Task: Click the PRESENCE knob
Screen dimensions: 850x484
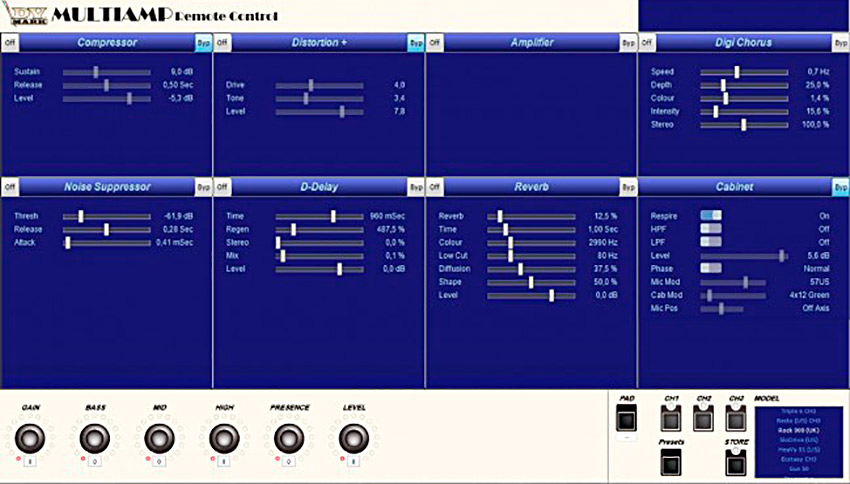Action: pyautogui.click(x=288, y=437)
